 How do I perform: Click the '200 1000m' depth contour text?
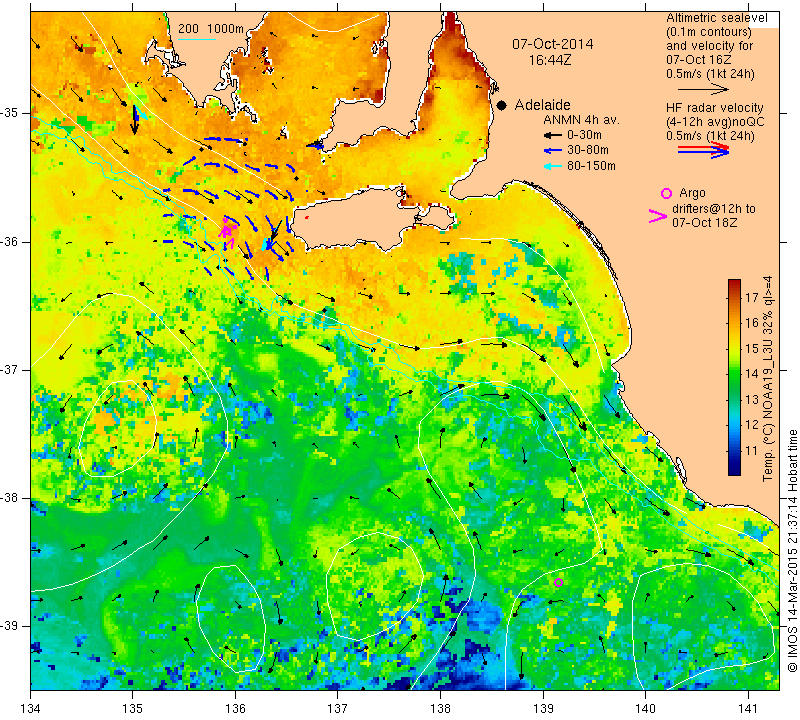pyautogui.click(x=211, y=29)
